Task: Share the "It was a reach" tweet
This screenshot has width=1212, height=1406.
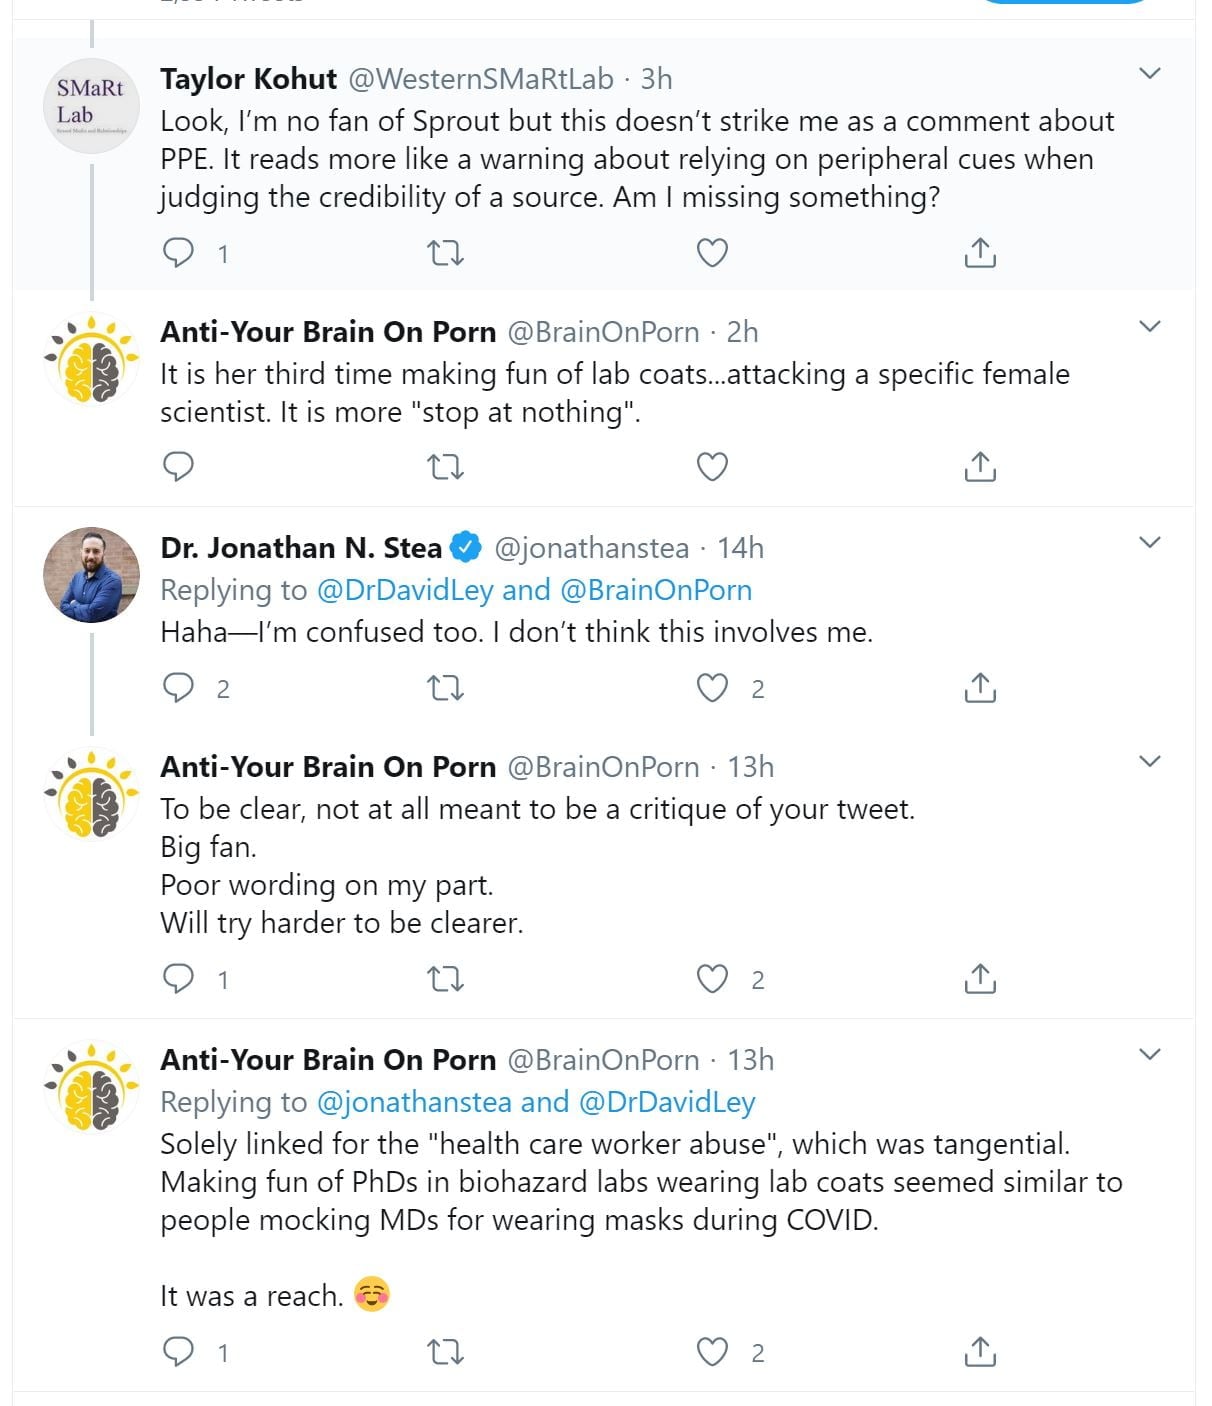Action: [x=980, y=1352]
